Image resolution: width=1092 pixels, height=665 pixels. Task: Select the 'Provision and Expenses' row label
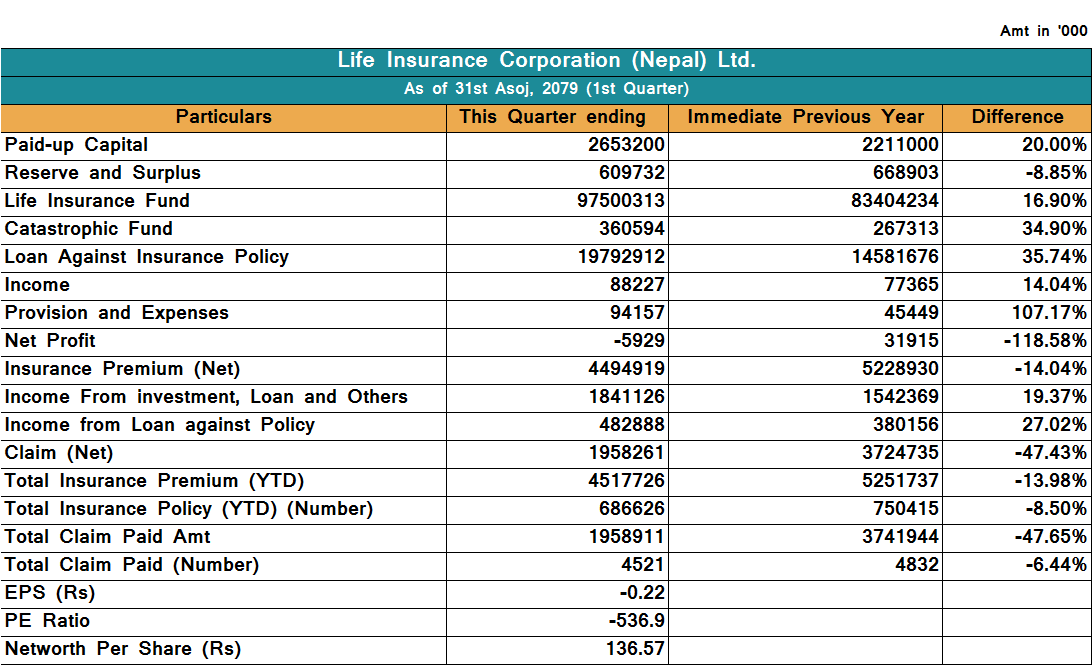116,313
